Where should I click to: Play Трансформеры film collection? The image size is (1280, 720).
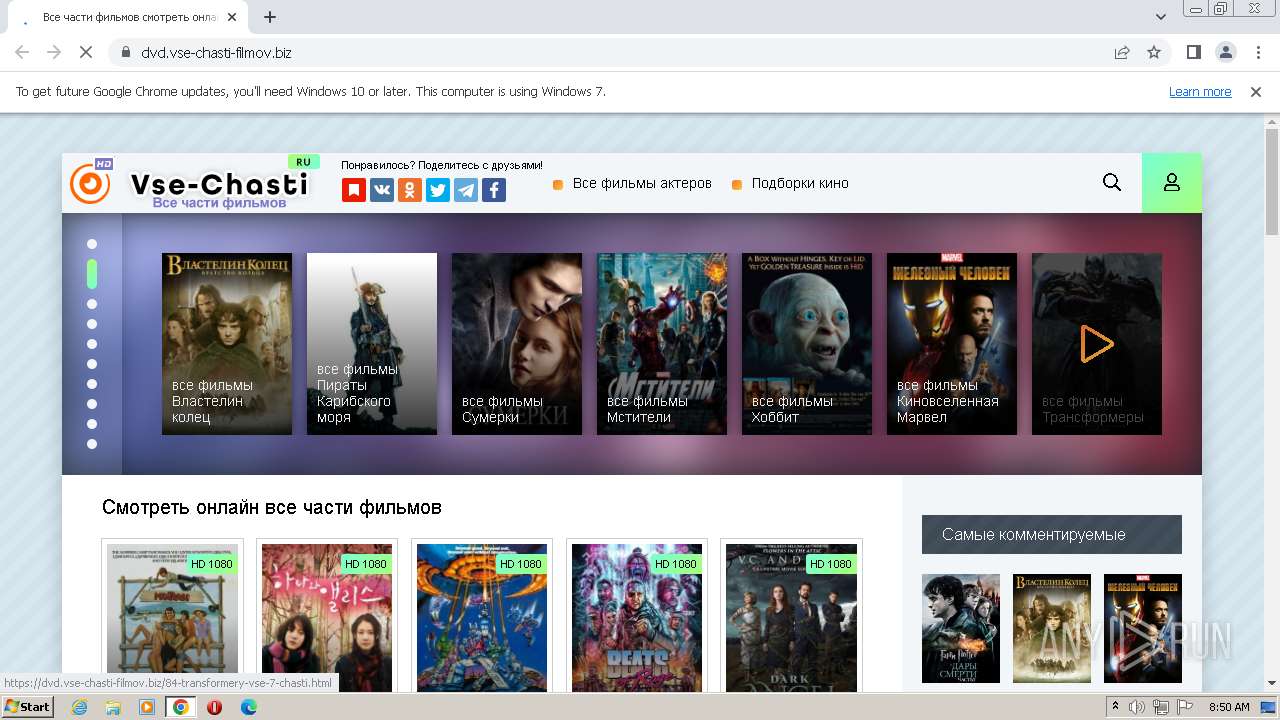(1097, 344)
